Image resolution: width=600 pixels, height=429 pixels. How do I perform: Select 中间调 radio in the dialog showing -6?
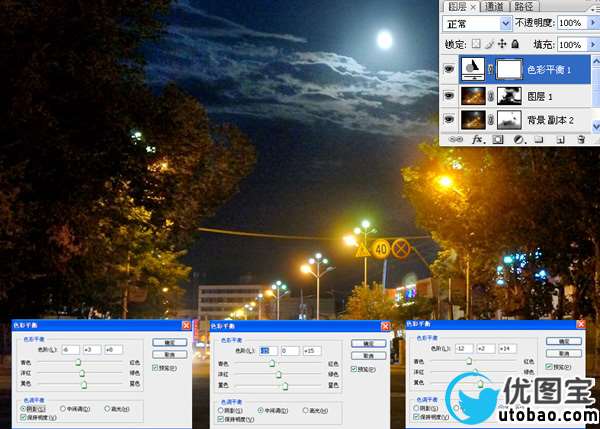(x=63, y=409)
